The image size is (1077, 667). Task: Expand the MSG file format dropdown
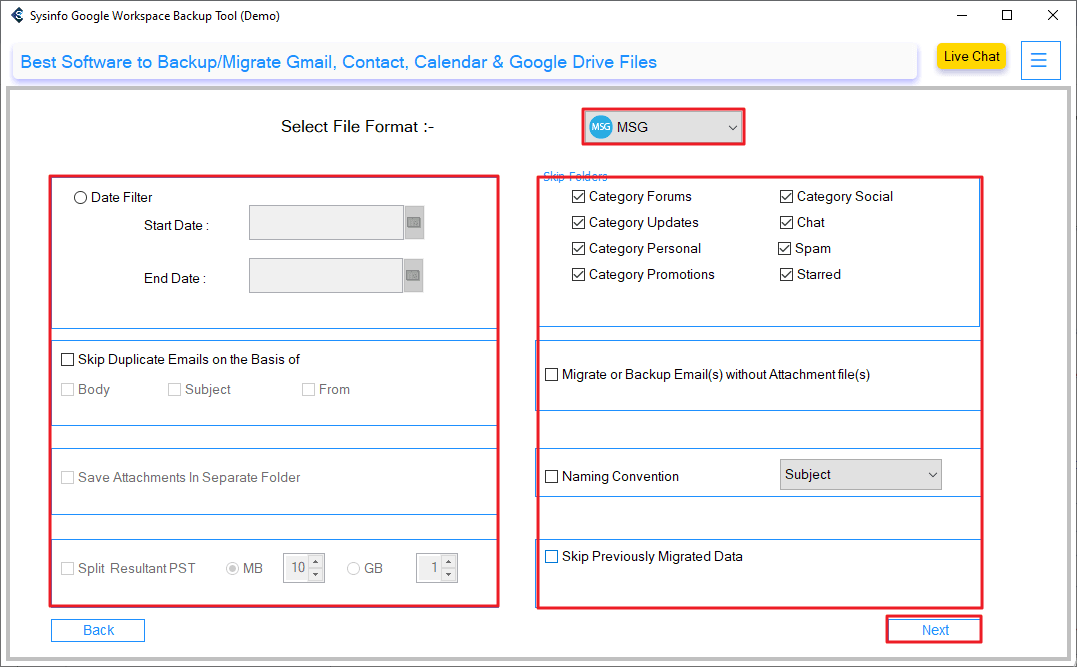[732, 128]
